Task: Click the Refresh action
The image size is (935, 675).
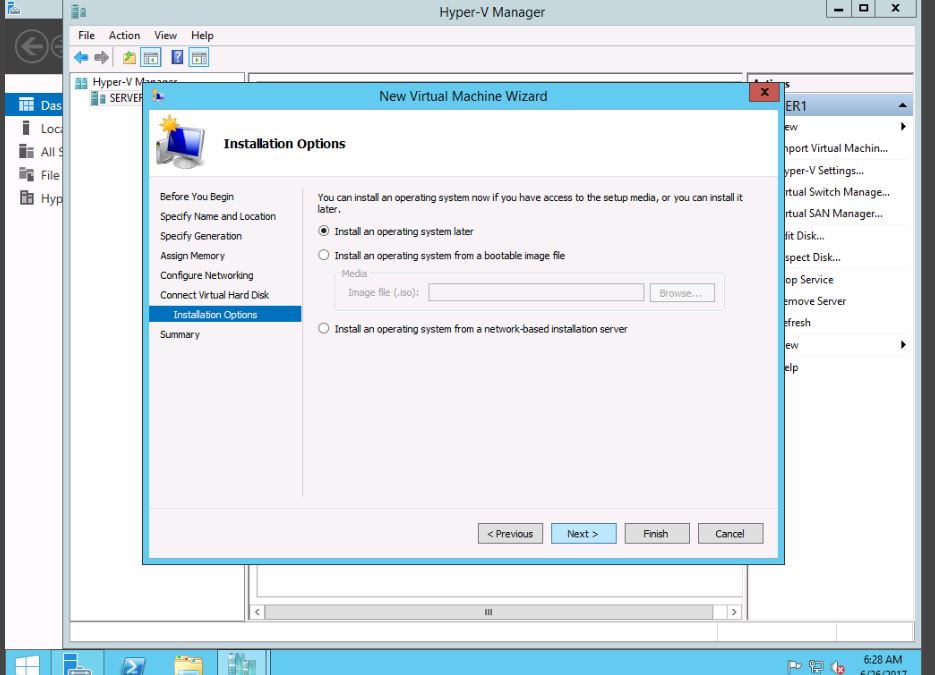Action: [797, 323]
